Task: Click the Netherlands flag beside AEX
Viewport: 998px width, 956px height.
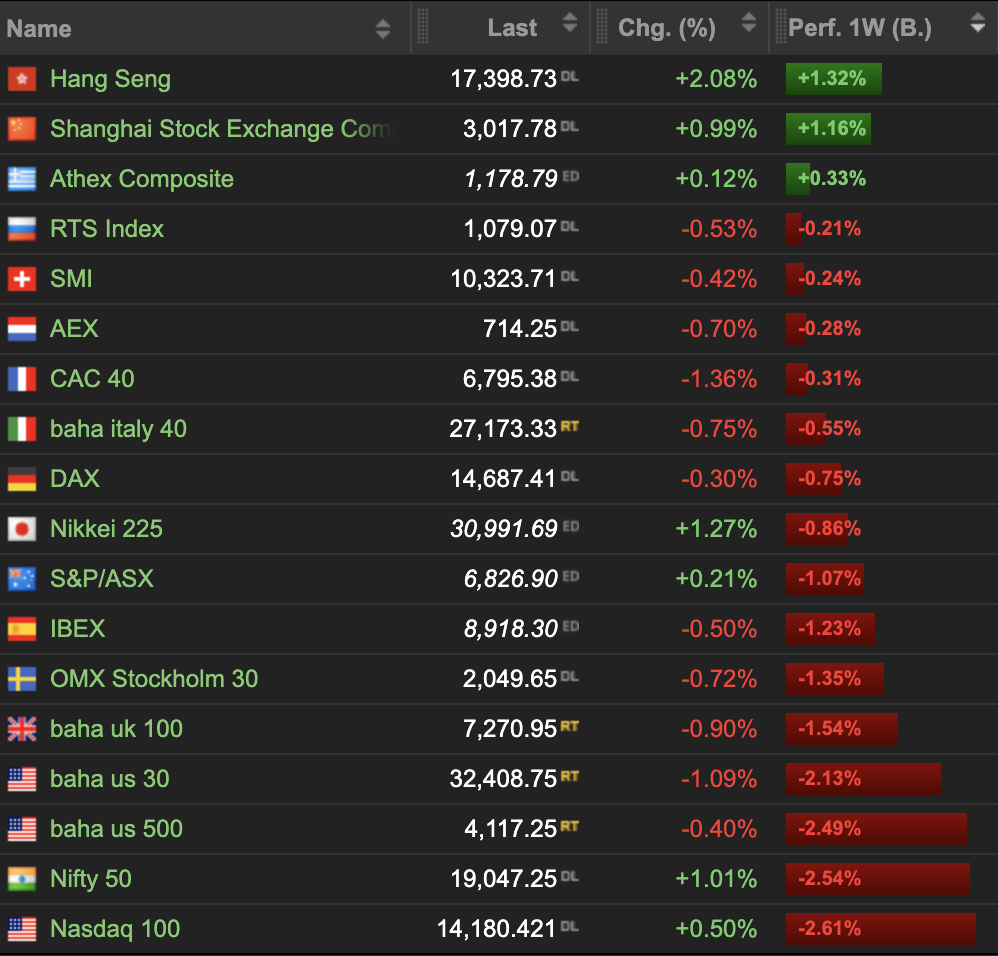Action: coord(22,329)
